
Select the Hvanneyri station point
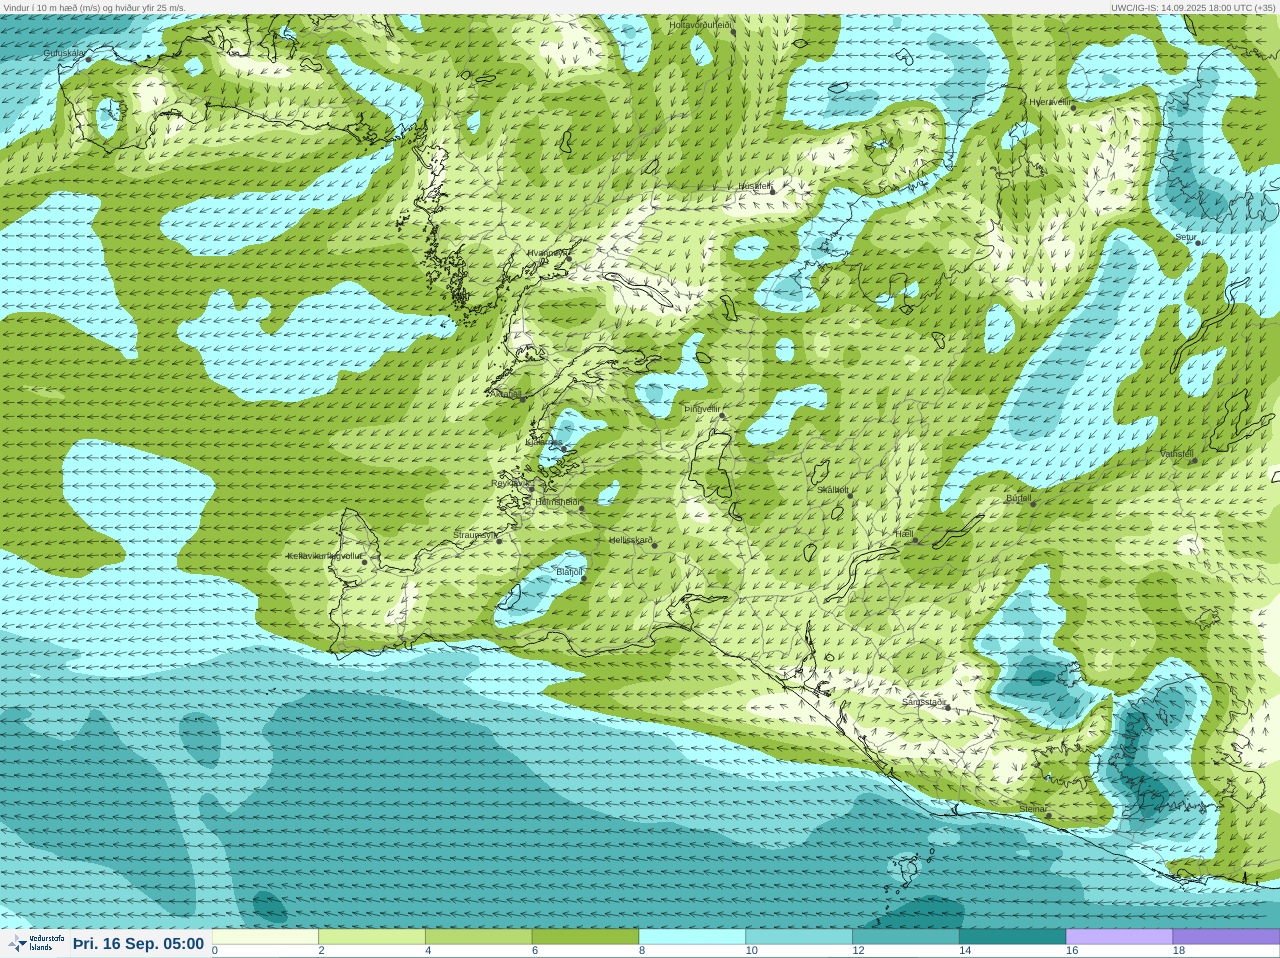pyautogui.click(x=569, y=258)
